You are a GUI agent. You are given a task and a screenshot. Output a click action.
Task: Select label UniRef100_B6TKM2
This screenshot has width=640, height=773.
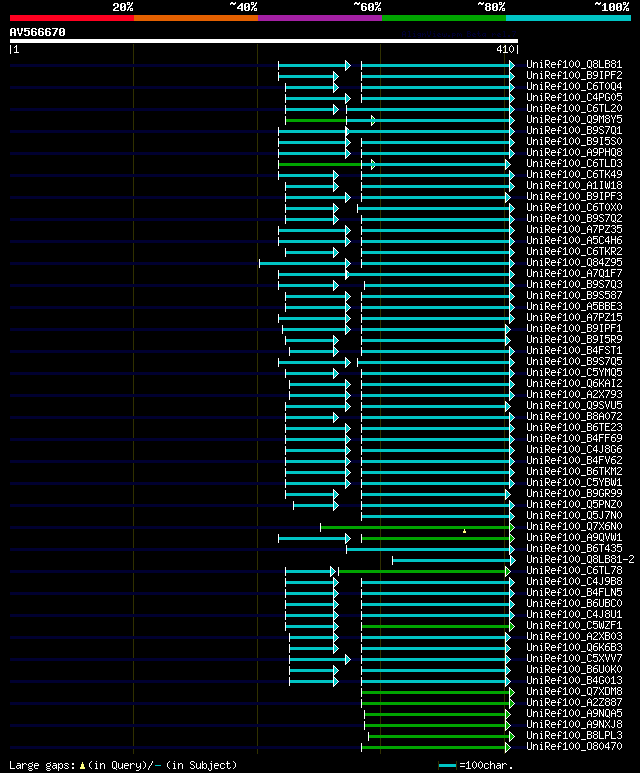click(574, 471)
